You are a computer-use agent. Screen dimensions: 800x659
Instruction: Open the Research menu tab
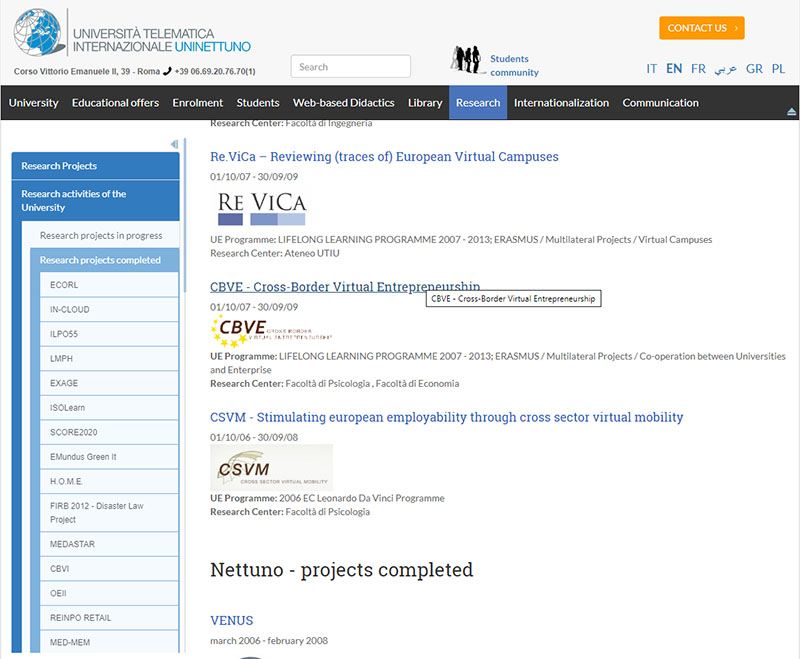[x=477, y=103]
